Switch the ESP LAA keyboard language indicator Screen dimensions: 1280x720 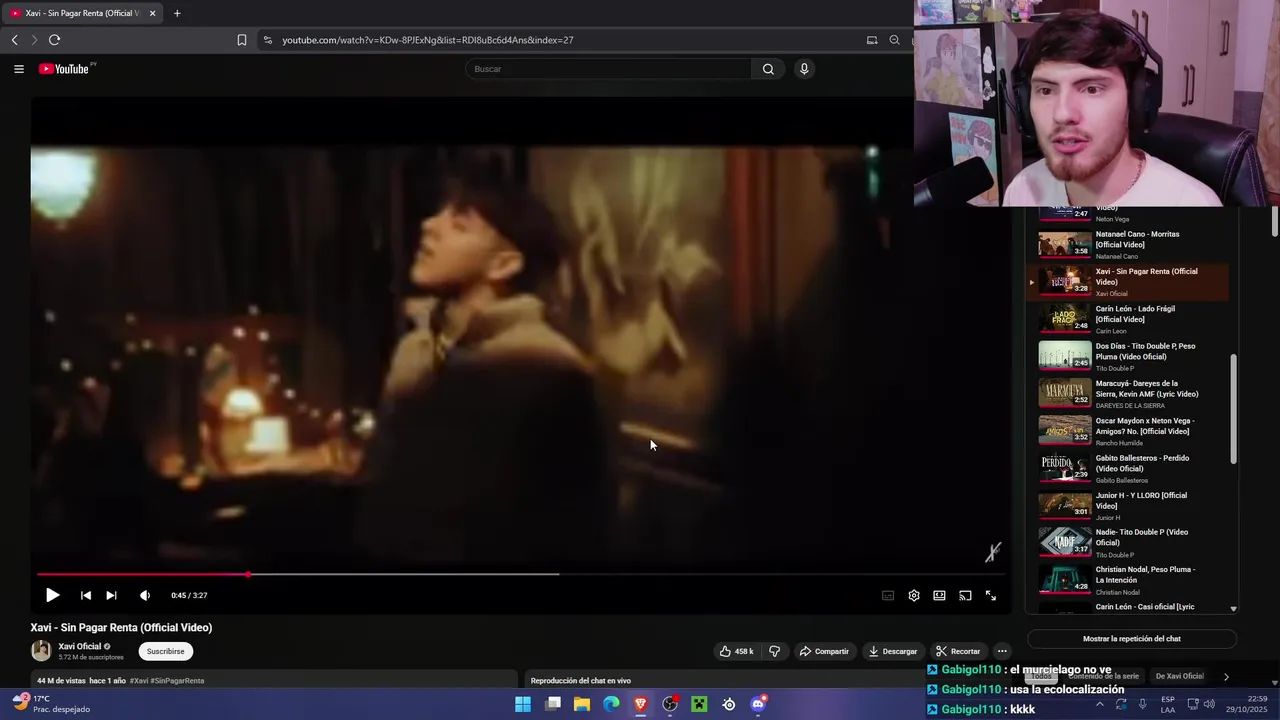pos(1168,704)
